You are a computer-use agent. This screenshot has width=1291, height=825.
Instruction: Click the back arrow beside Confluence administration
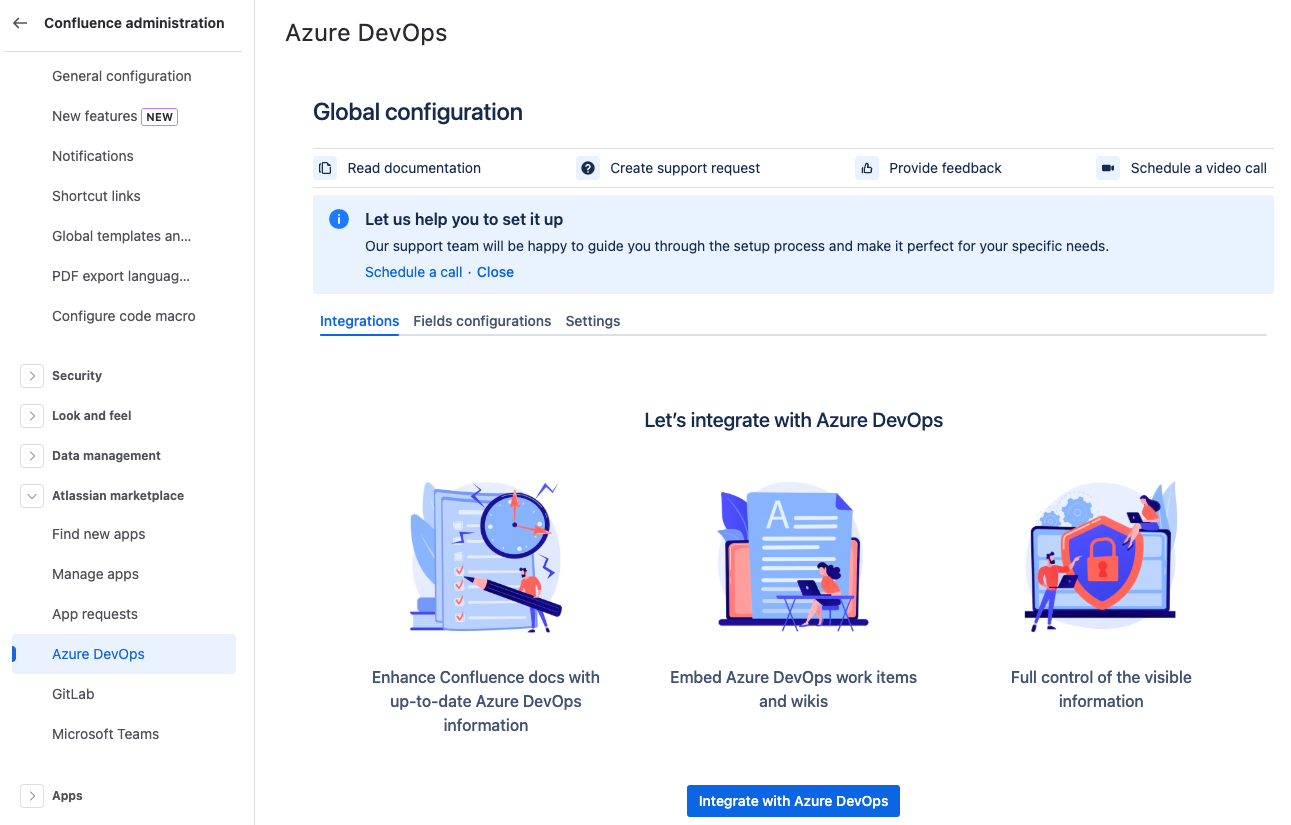tap(20, 23)
